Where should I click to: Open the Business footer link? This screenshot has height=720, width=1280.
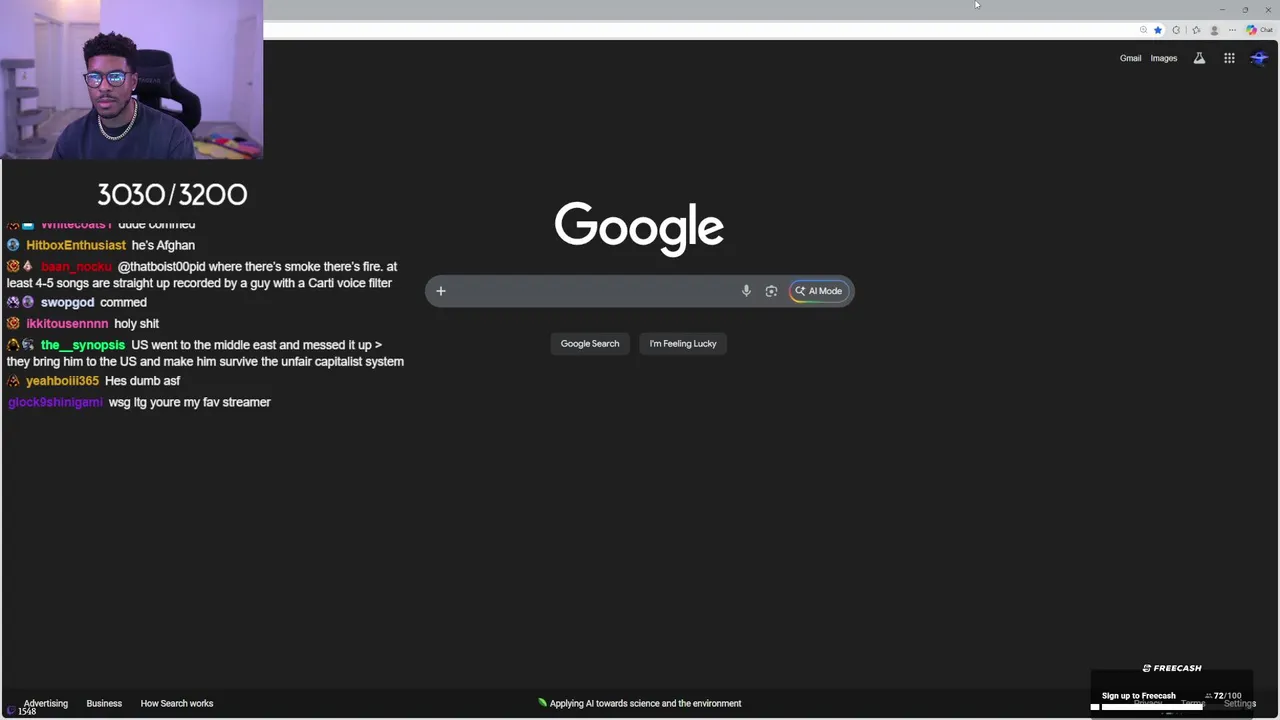pos(104,703)
